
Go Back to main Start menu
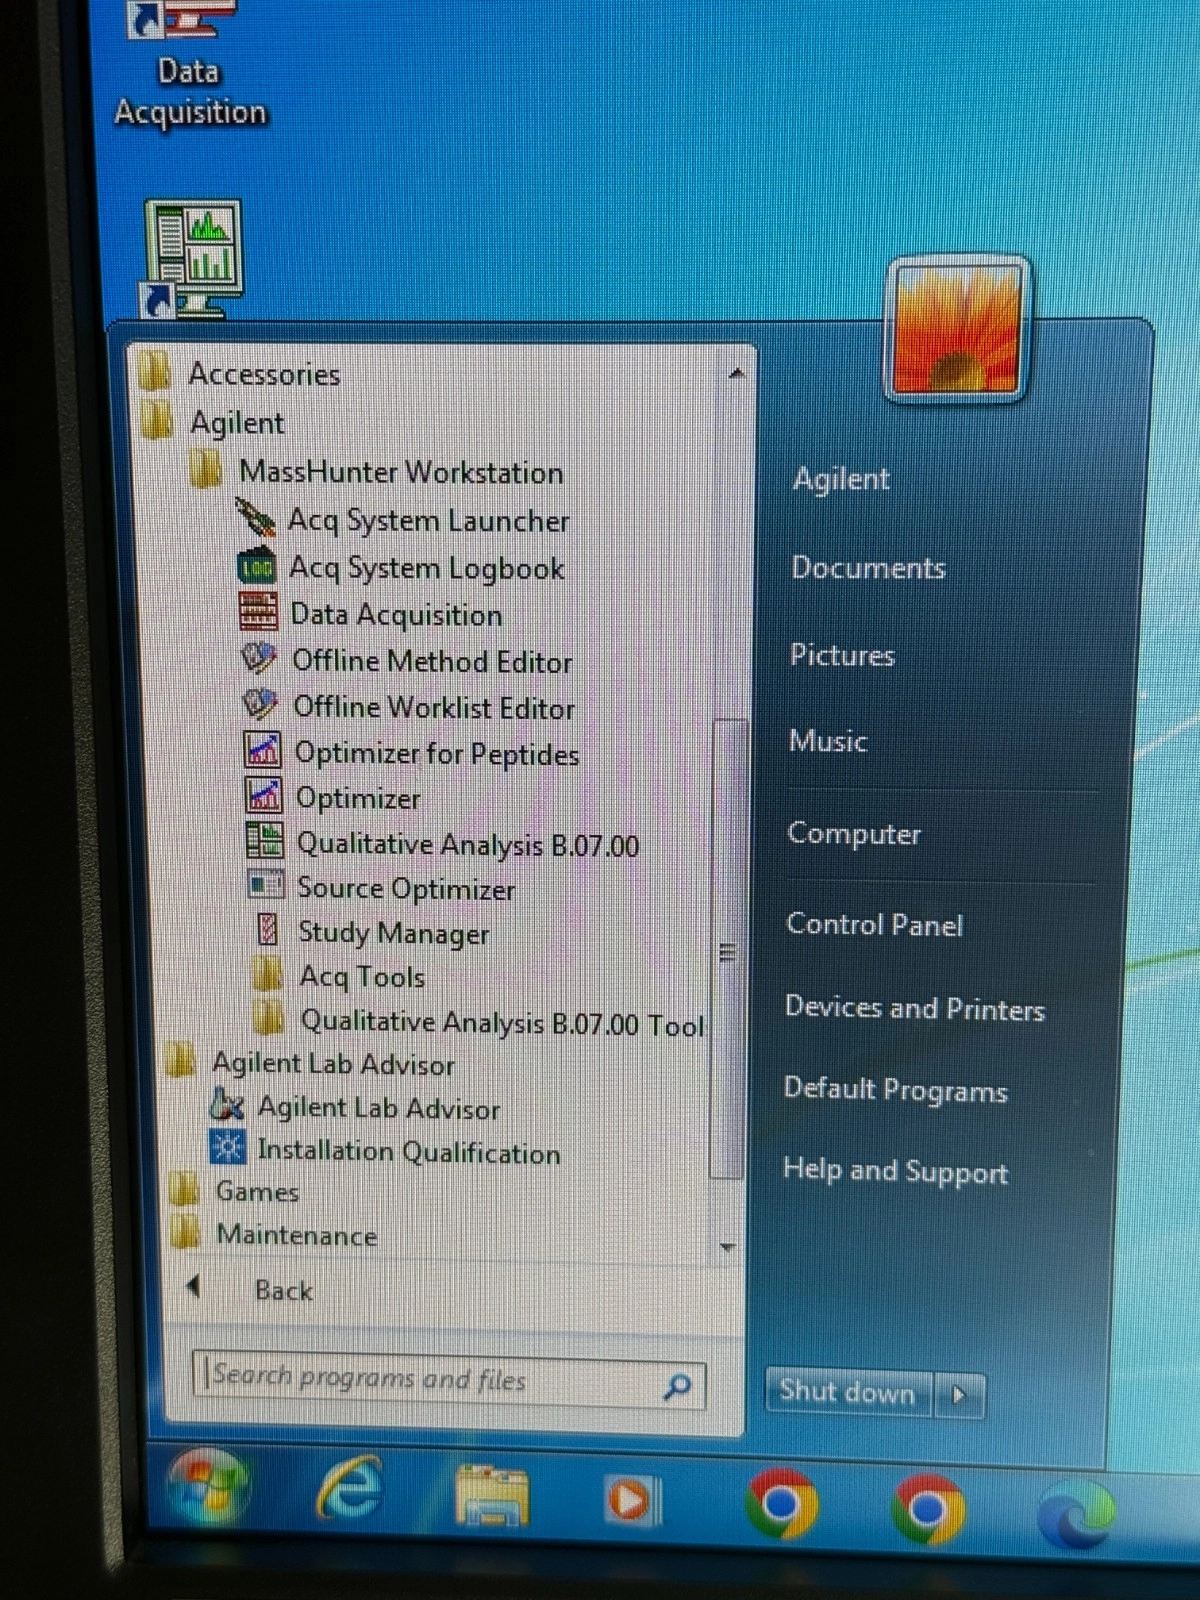282,1290
